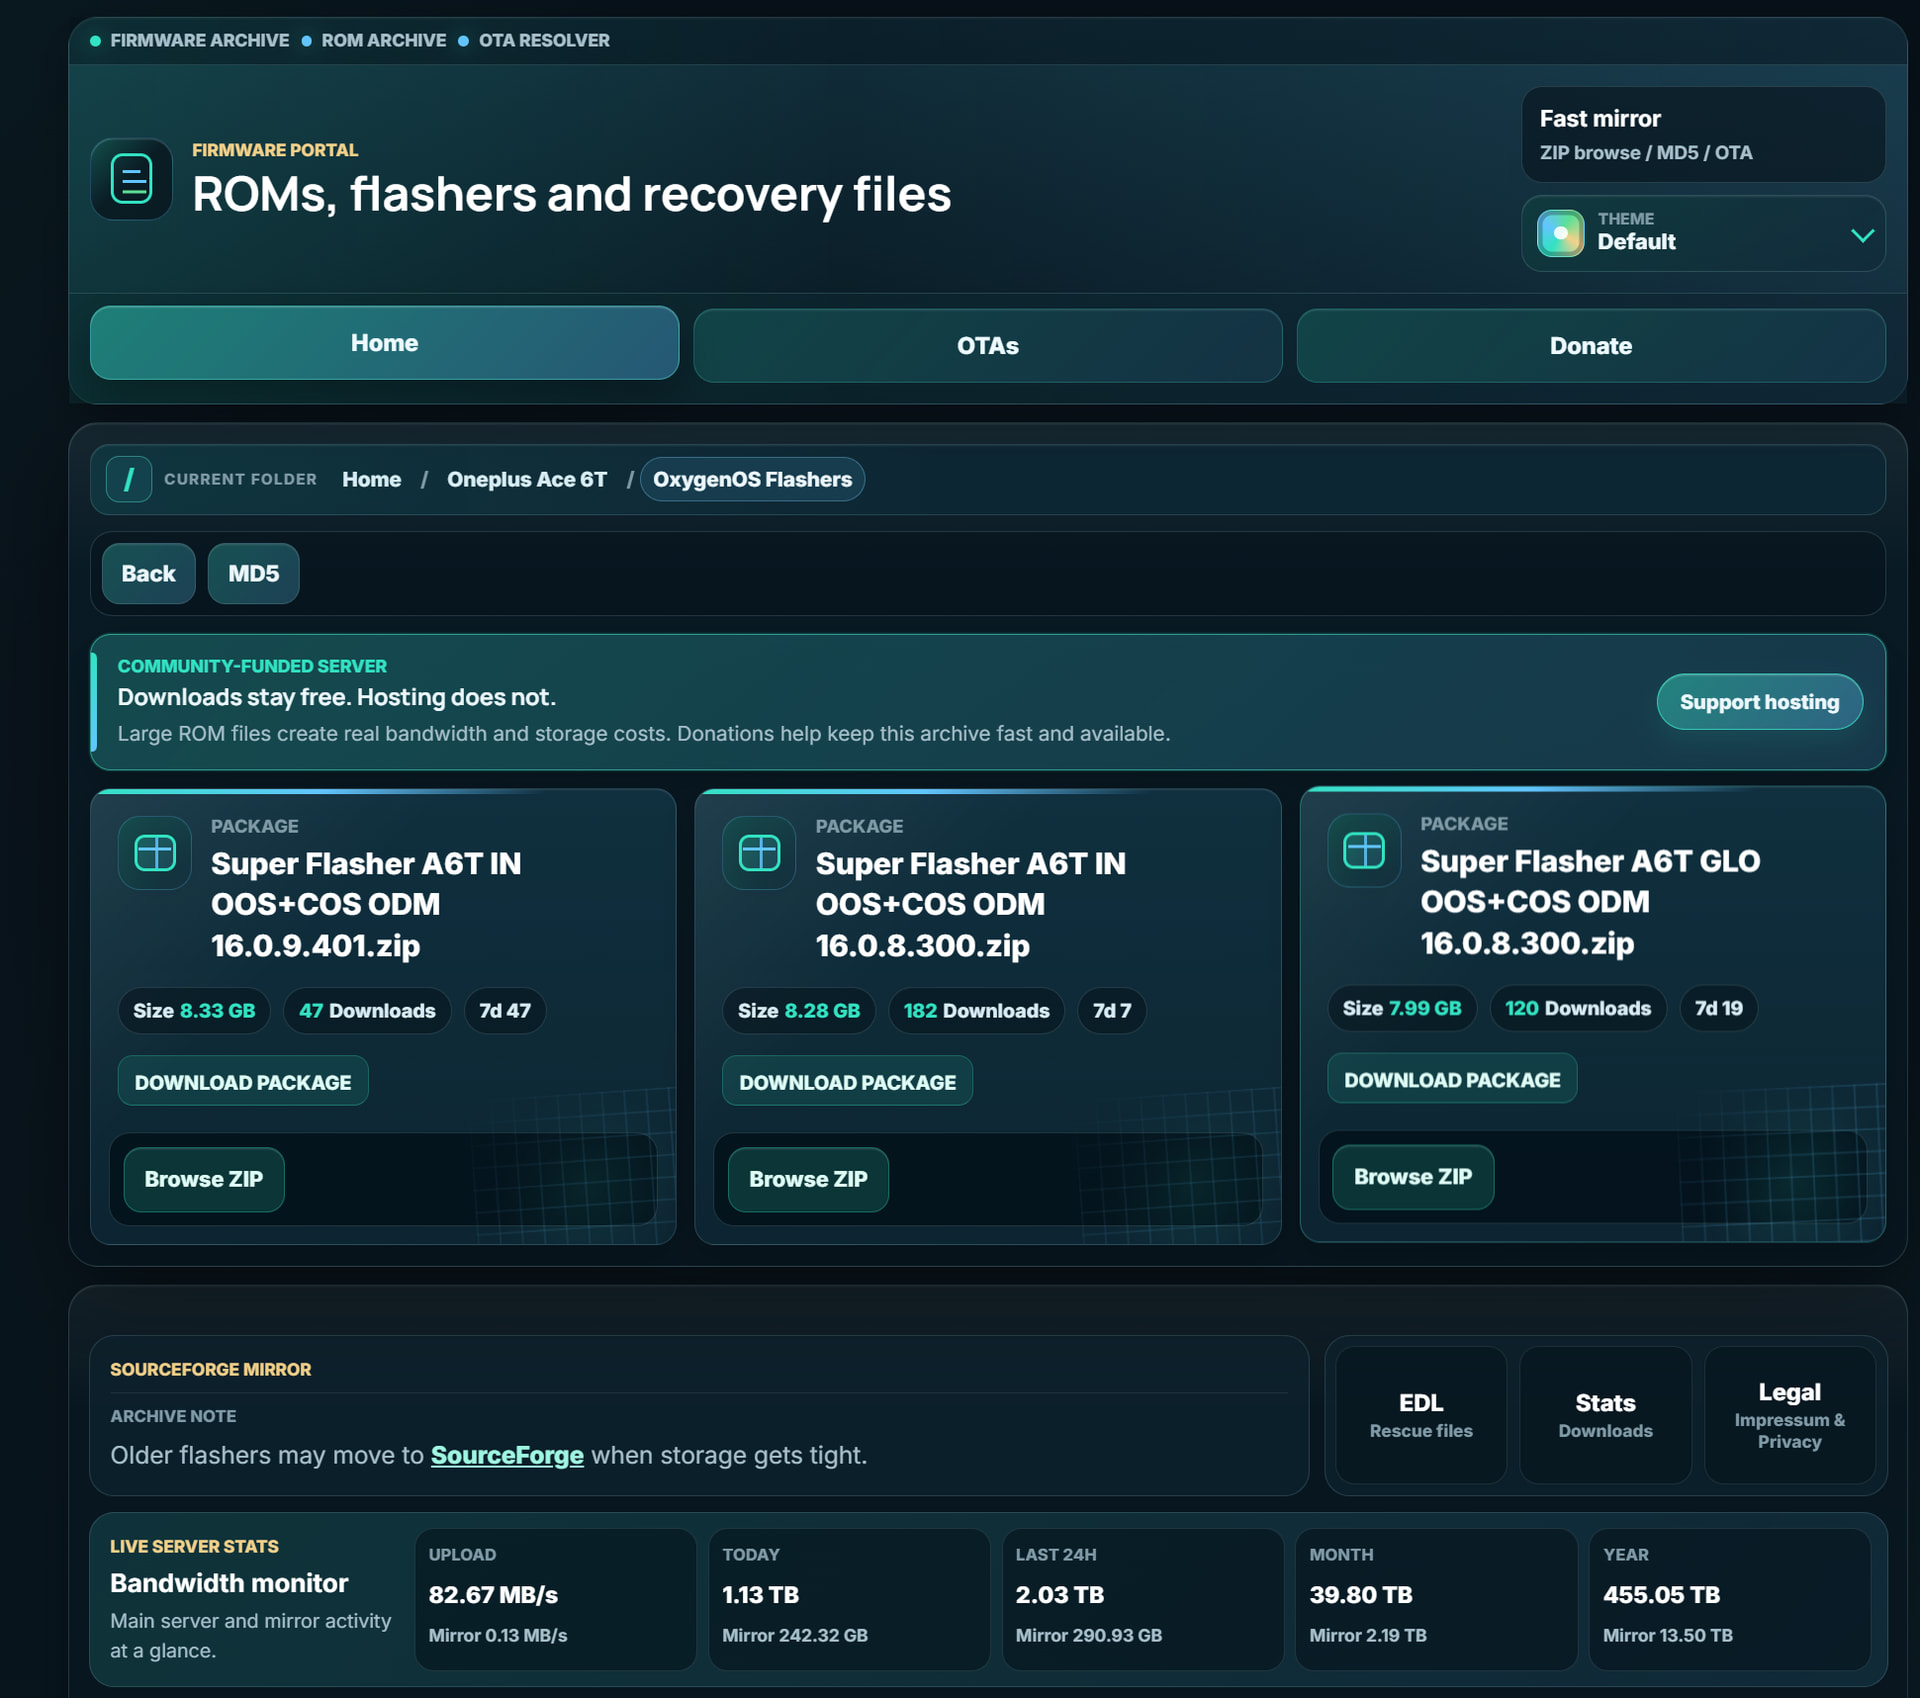This screenshot has width=1920, height=1698.
Task: Expand the Theme dropdown chevron
Action: 1862,235
